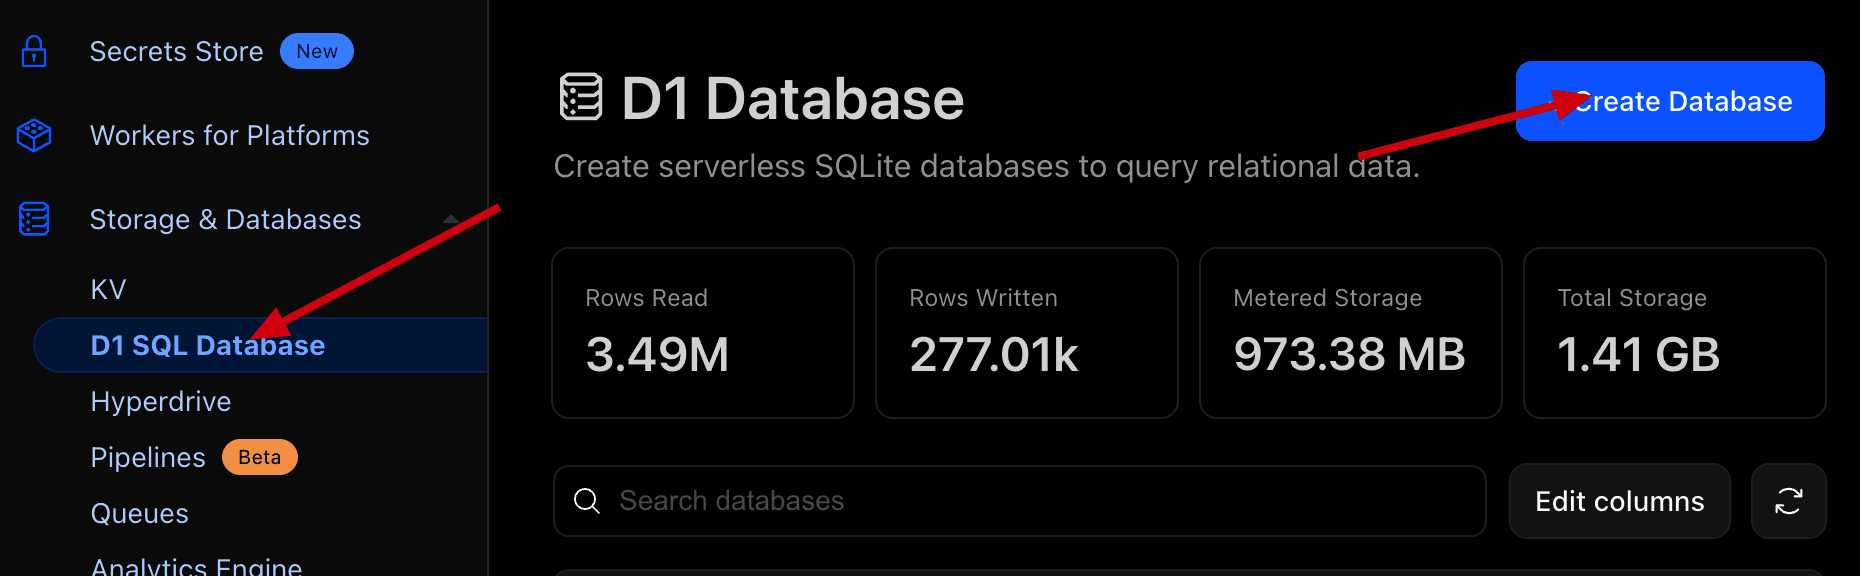Click the Workers for Platforms cube icon
Viewport: 1860px width, 576px height.
34,135
